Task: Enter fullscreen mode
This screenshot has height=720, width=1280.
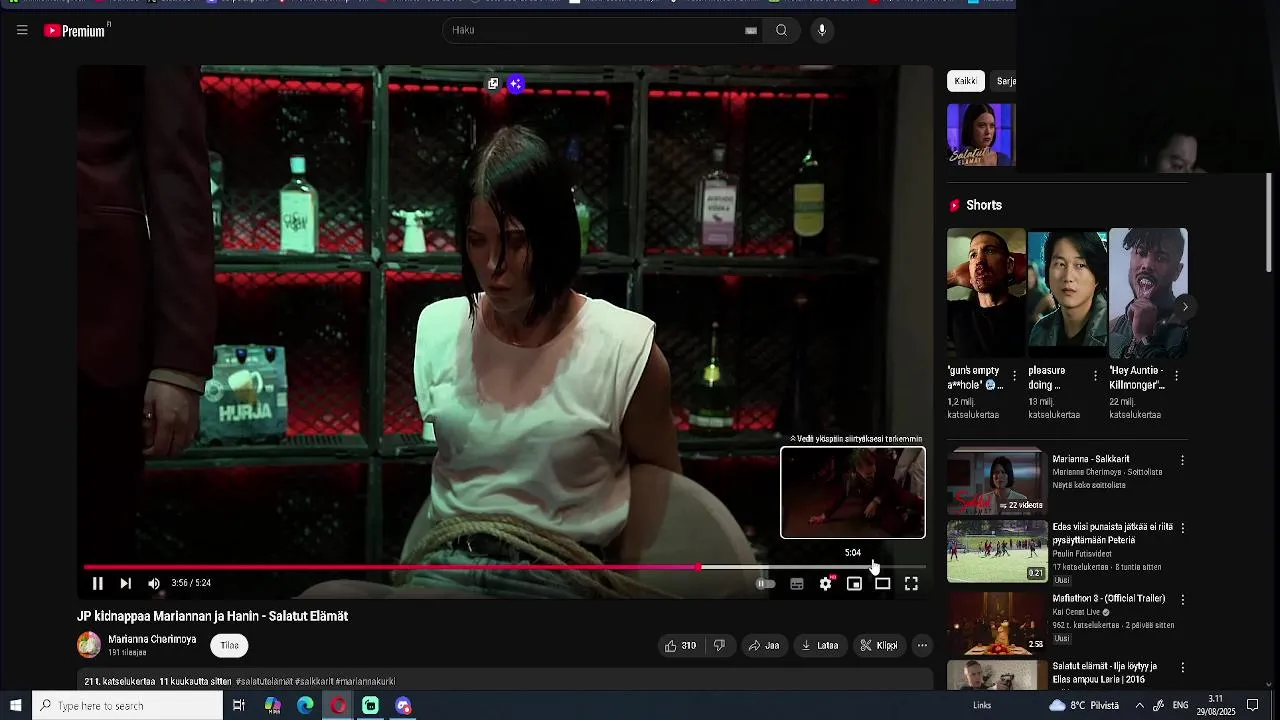Action: point(911,584)
